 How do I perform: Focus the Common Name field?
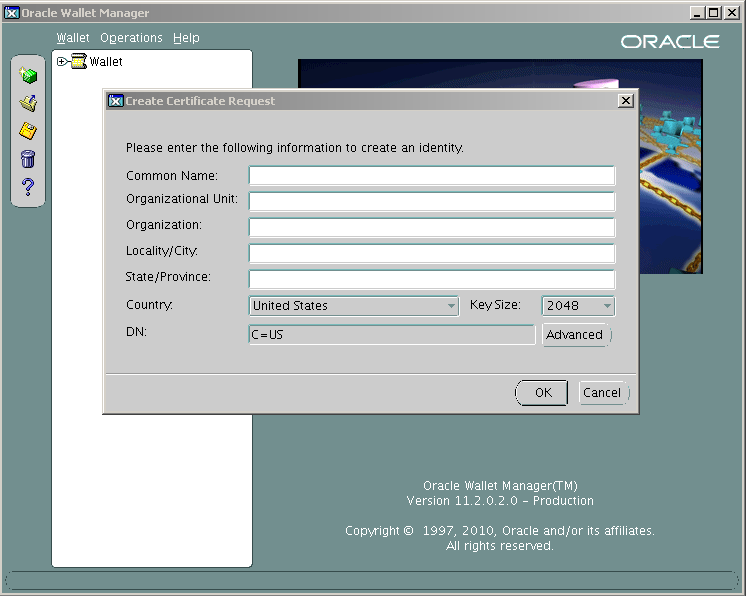[x=432, y=176]
